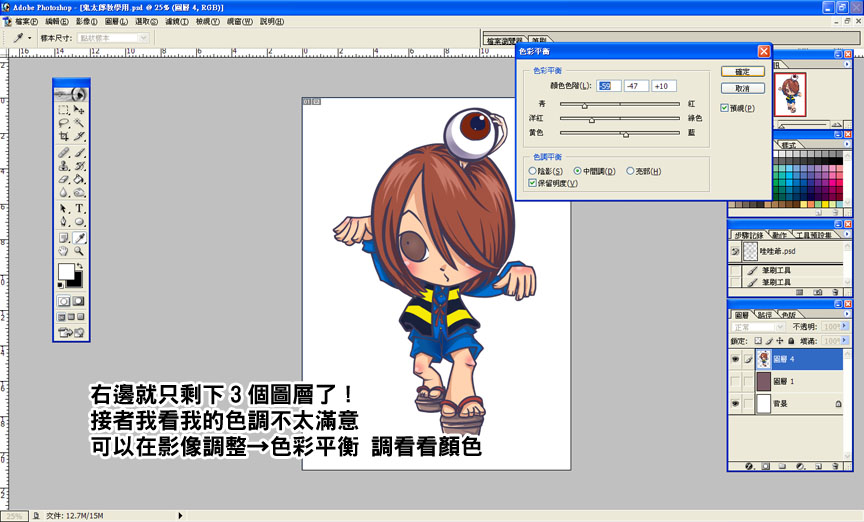The image size is (864, 522).
Task: Select the Eraser tool
Action: coord(64,179)
